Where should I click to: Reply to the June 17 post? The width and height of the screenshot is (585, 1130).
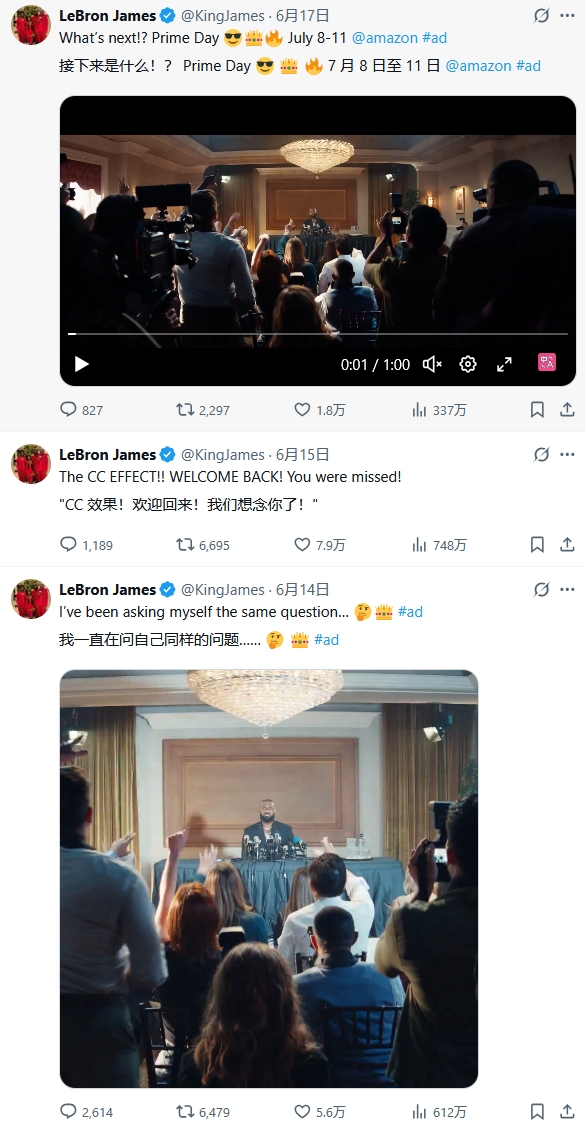point(68,409)
